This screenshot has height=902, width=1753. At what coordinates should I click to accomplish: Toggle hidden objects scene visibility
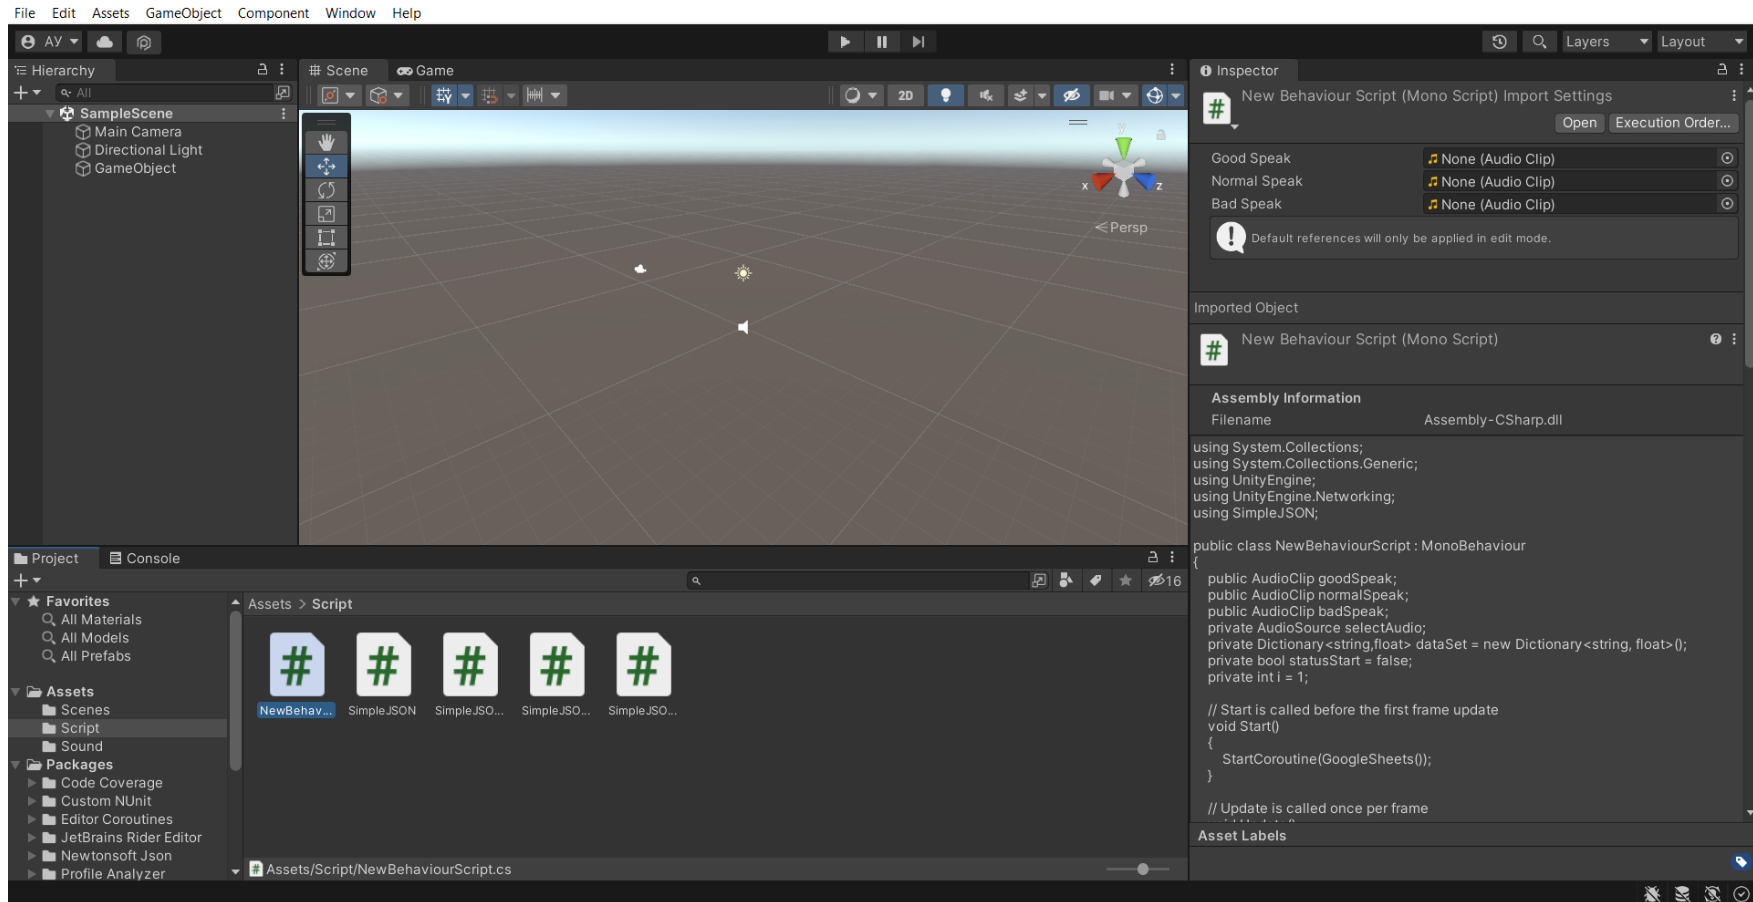point(1071,95)
